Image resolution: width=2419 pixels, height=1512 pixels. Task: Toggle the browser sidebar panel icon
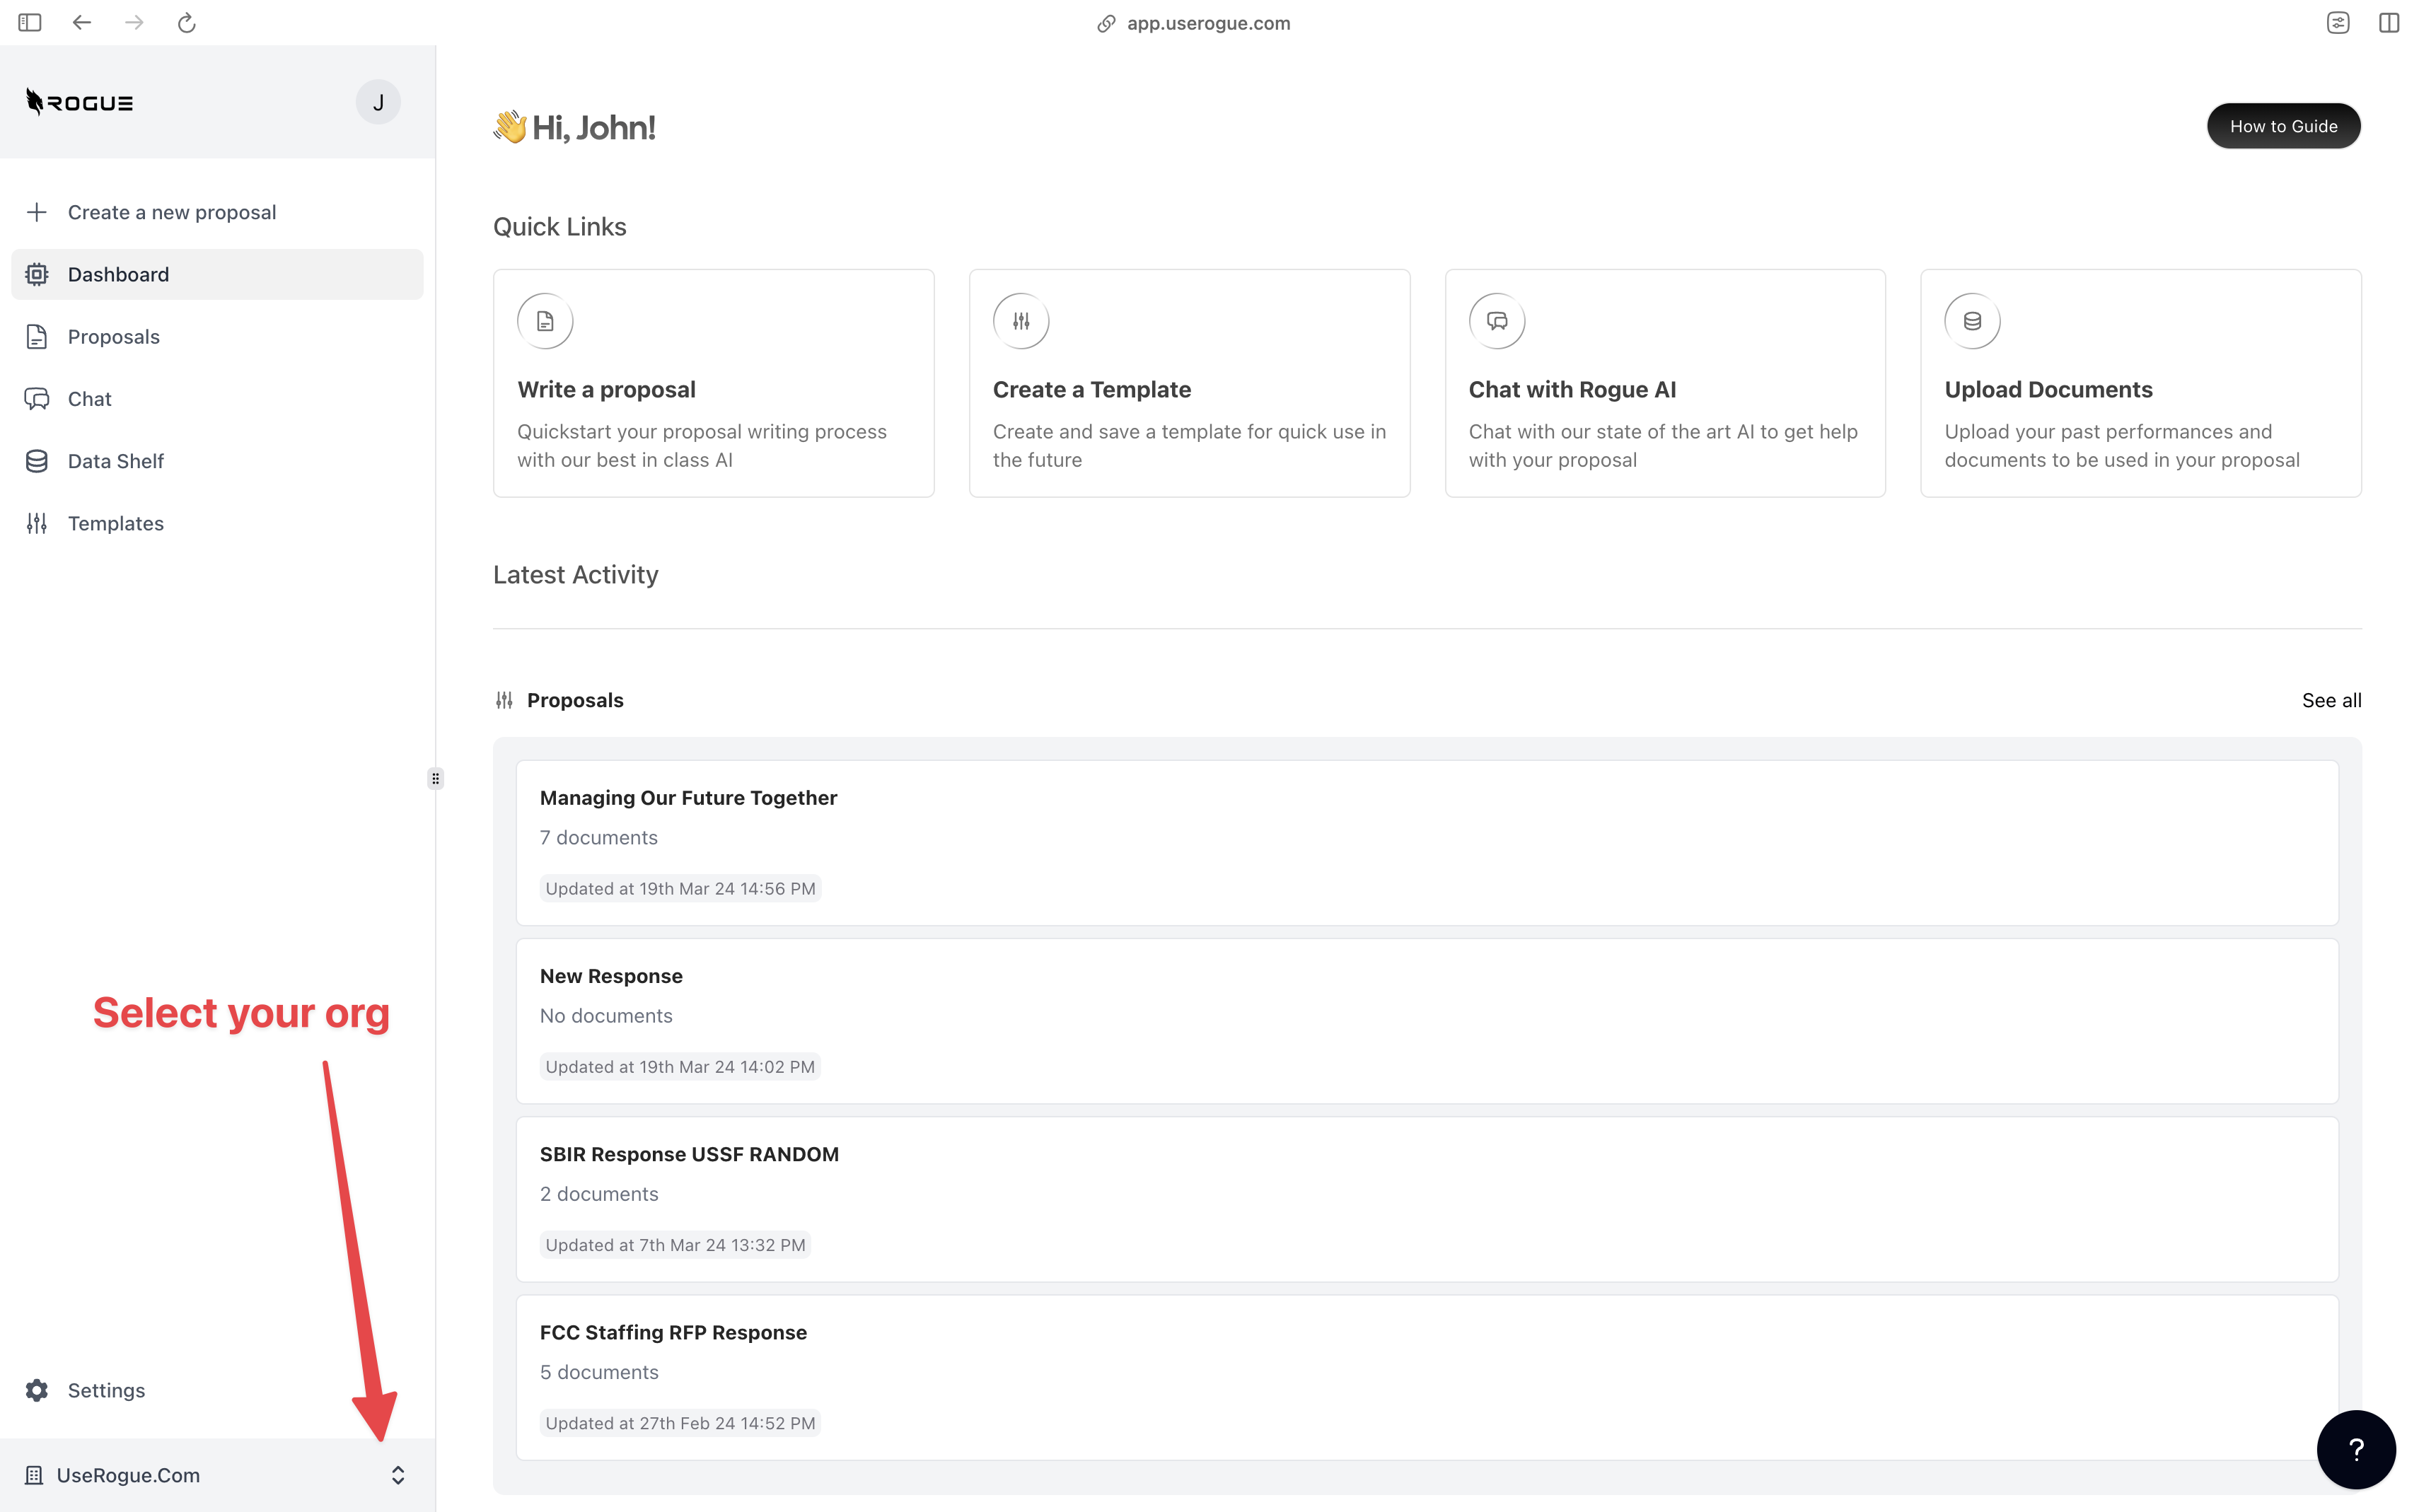point(30,23)
